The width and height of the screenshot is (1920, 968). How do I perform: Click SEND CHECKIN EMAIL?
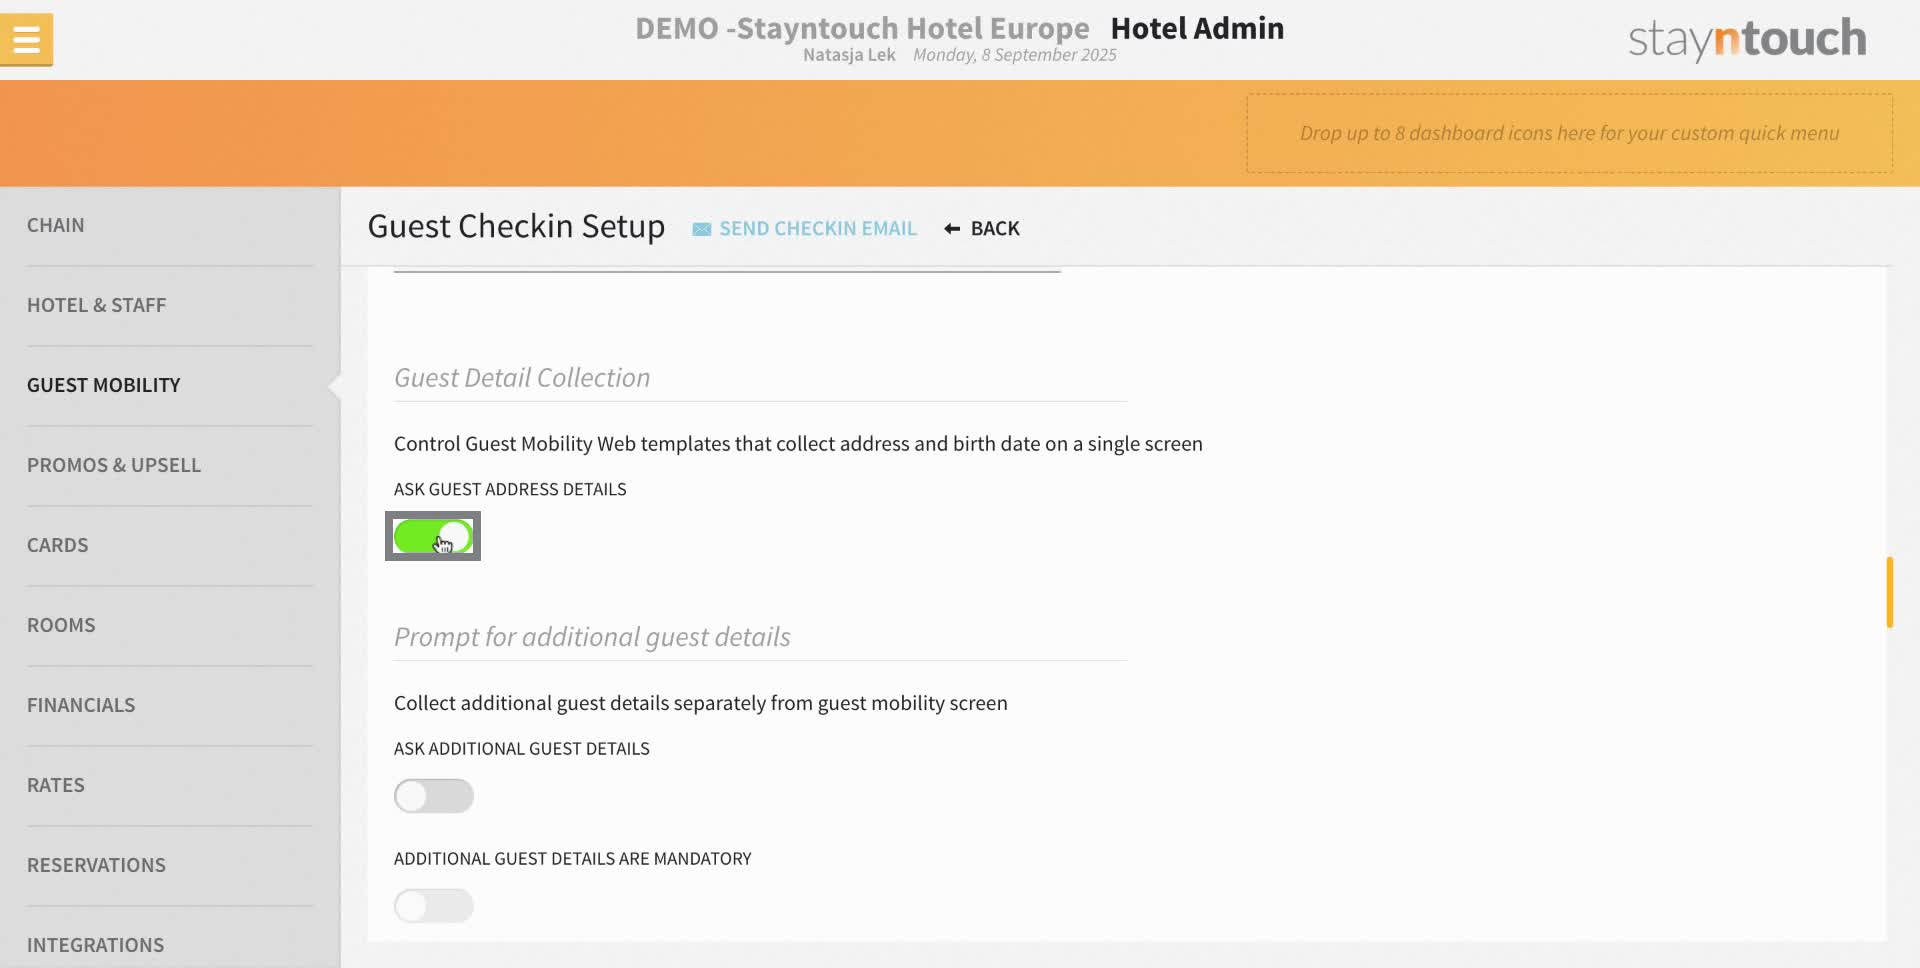pyautogui.click(x=817, y=228)
